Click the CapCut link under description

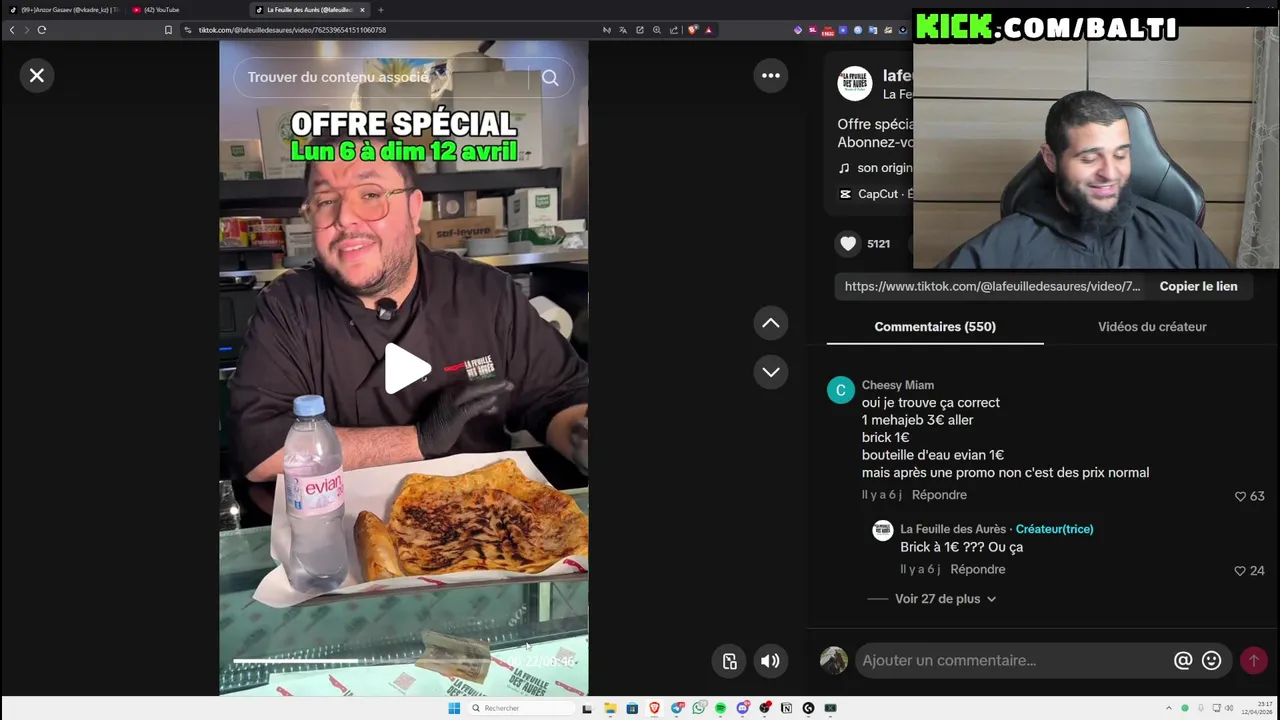[877, 194]
